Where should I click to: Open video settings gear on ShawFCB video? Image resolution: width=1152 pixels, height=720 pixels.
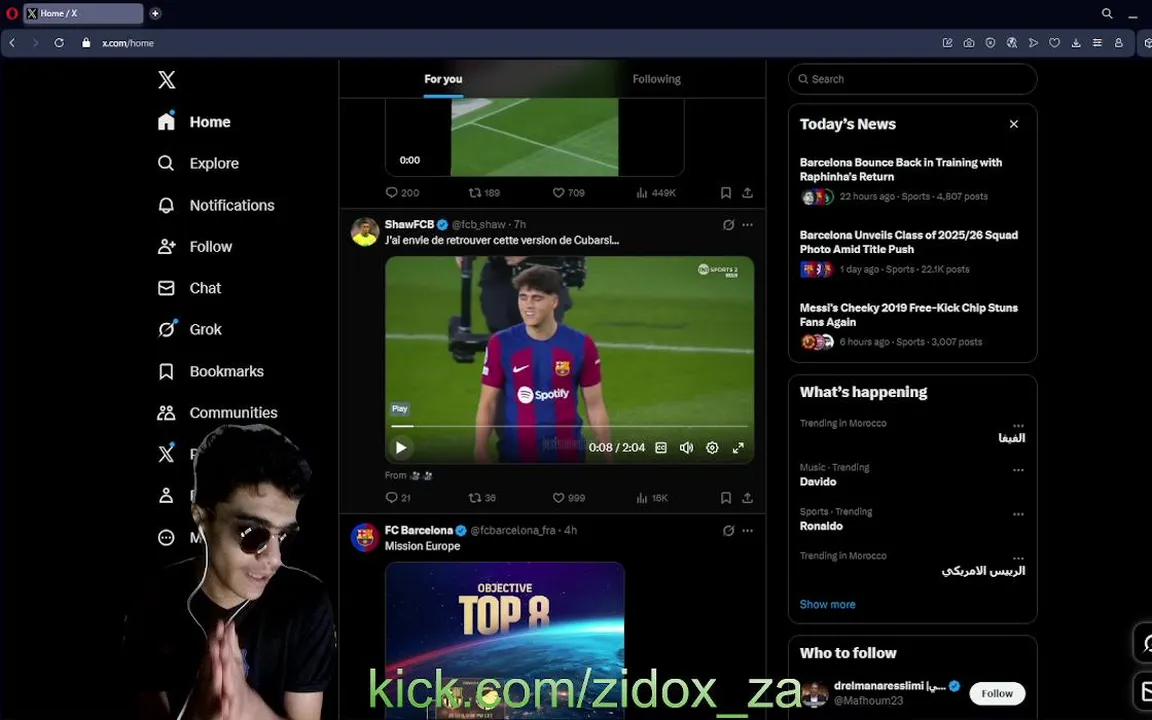712,447
